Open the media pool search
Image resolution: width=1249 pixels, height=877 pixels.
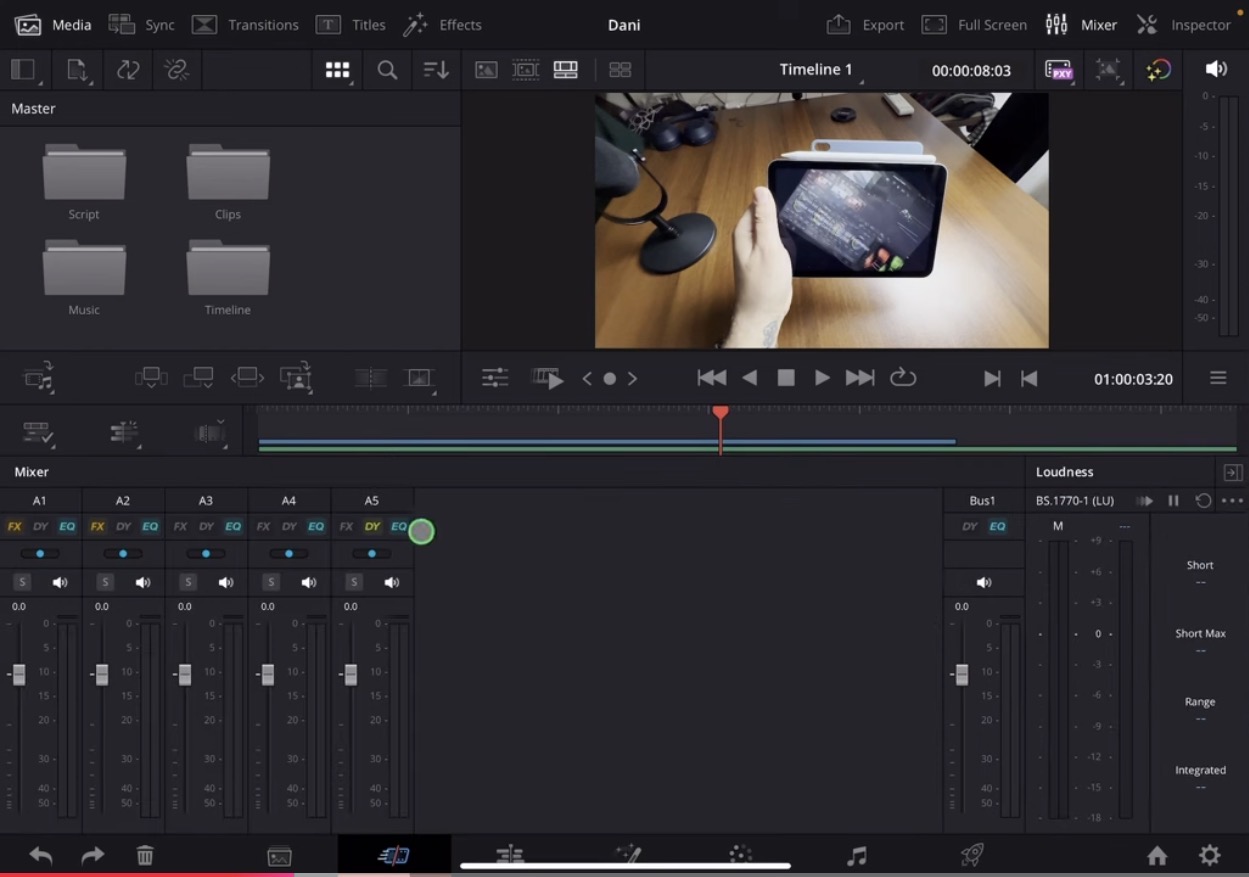point(386,70)
